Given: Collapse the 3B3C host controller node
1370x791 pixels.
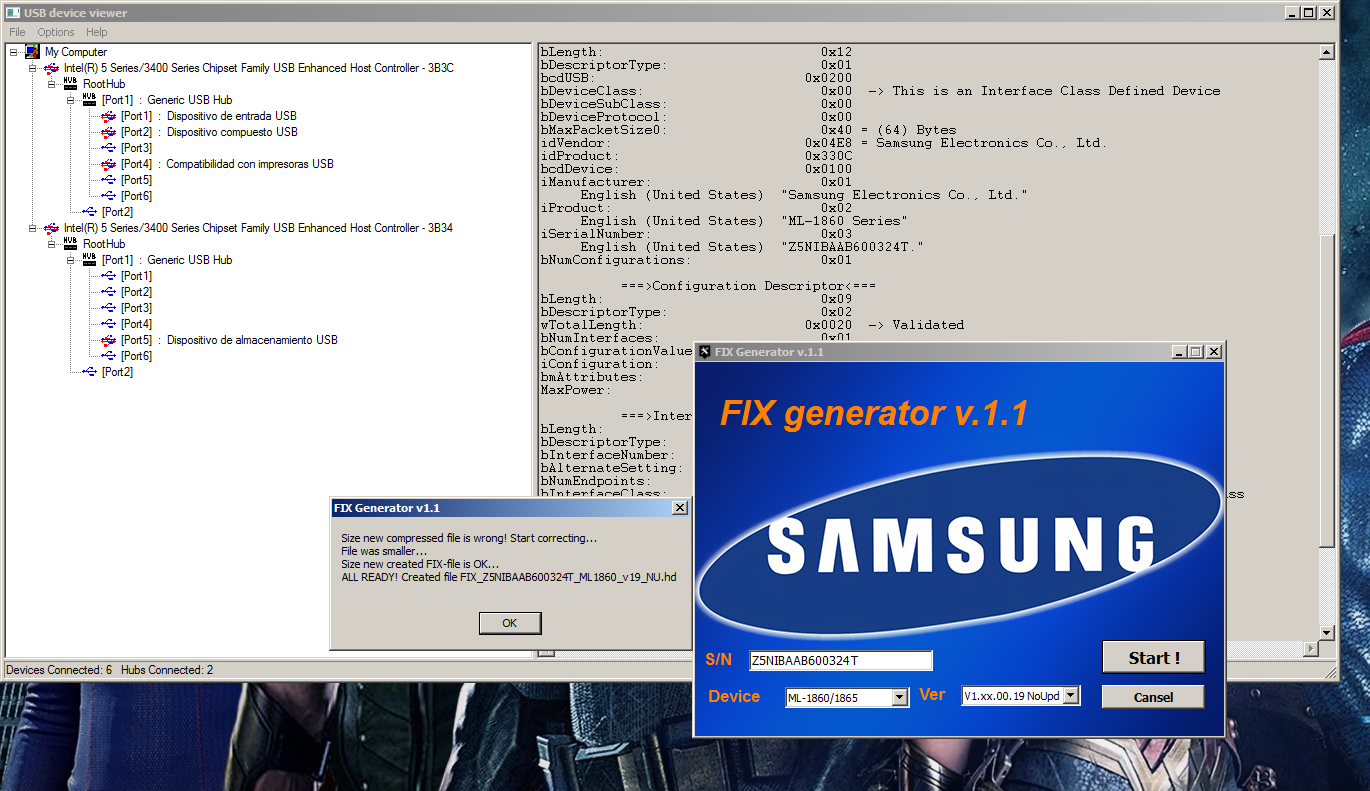Looking at the screenshot, I should tap(33, 68).
